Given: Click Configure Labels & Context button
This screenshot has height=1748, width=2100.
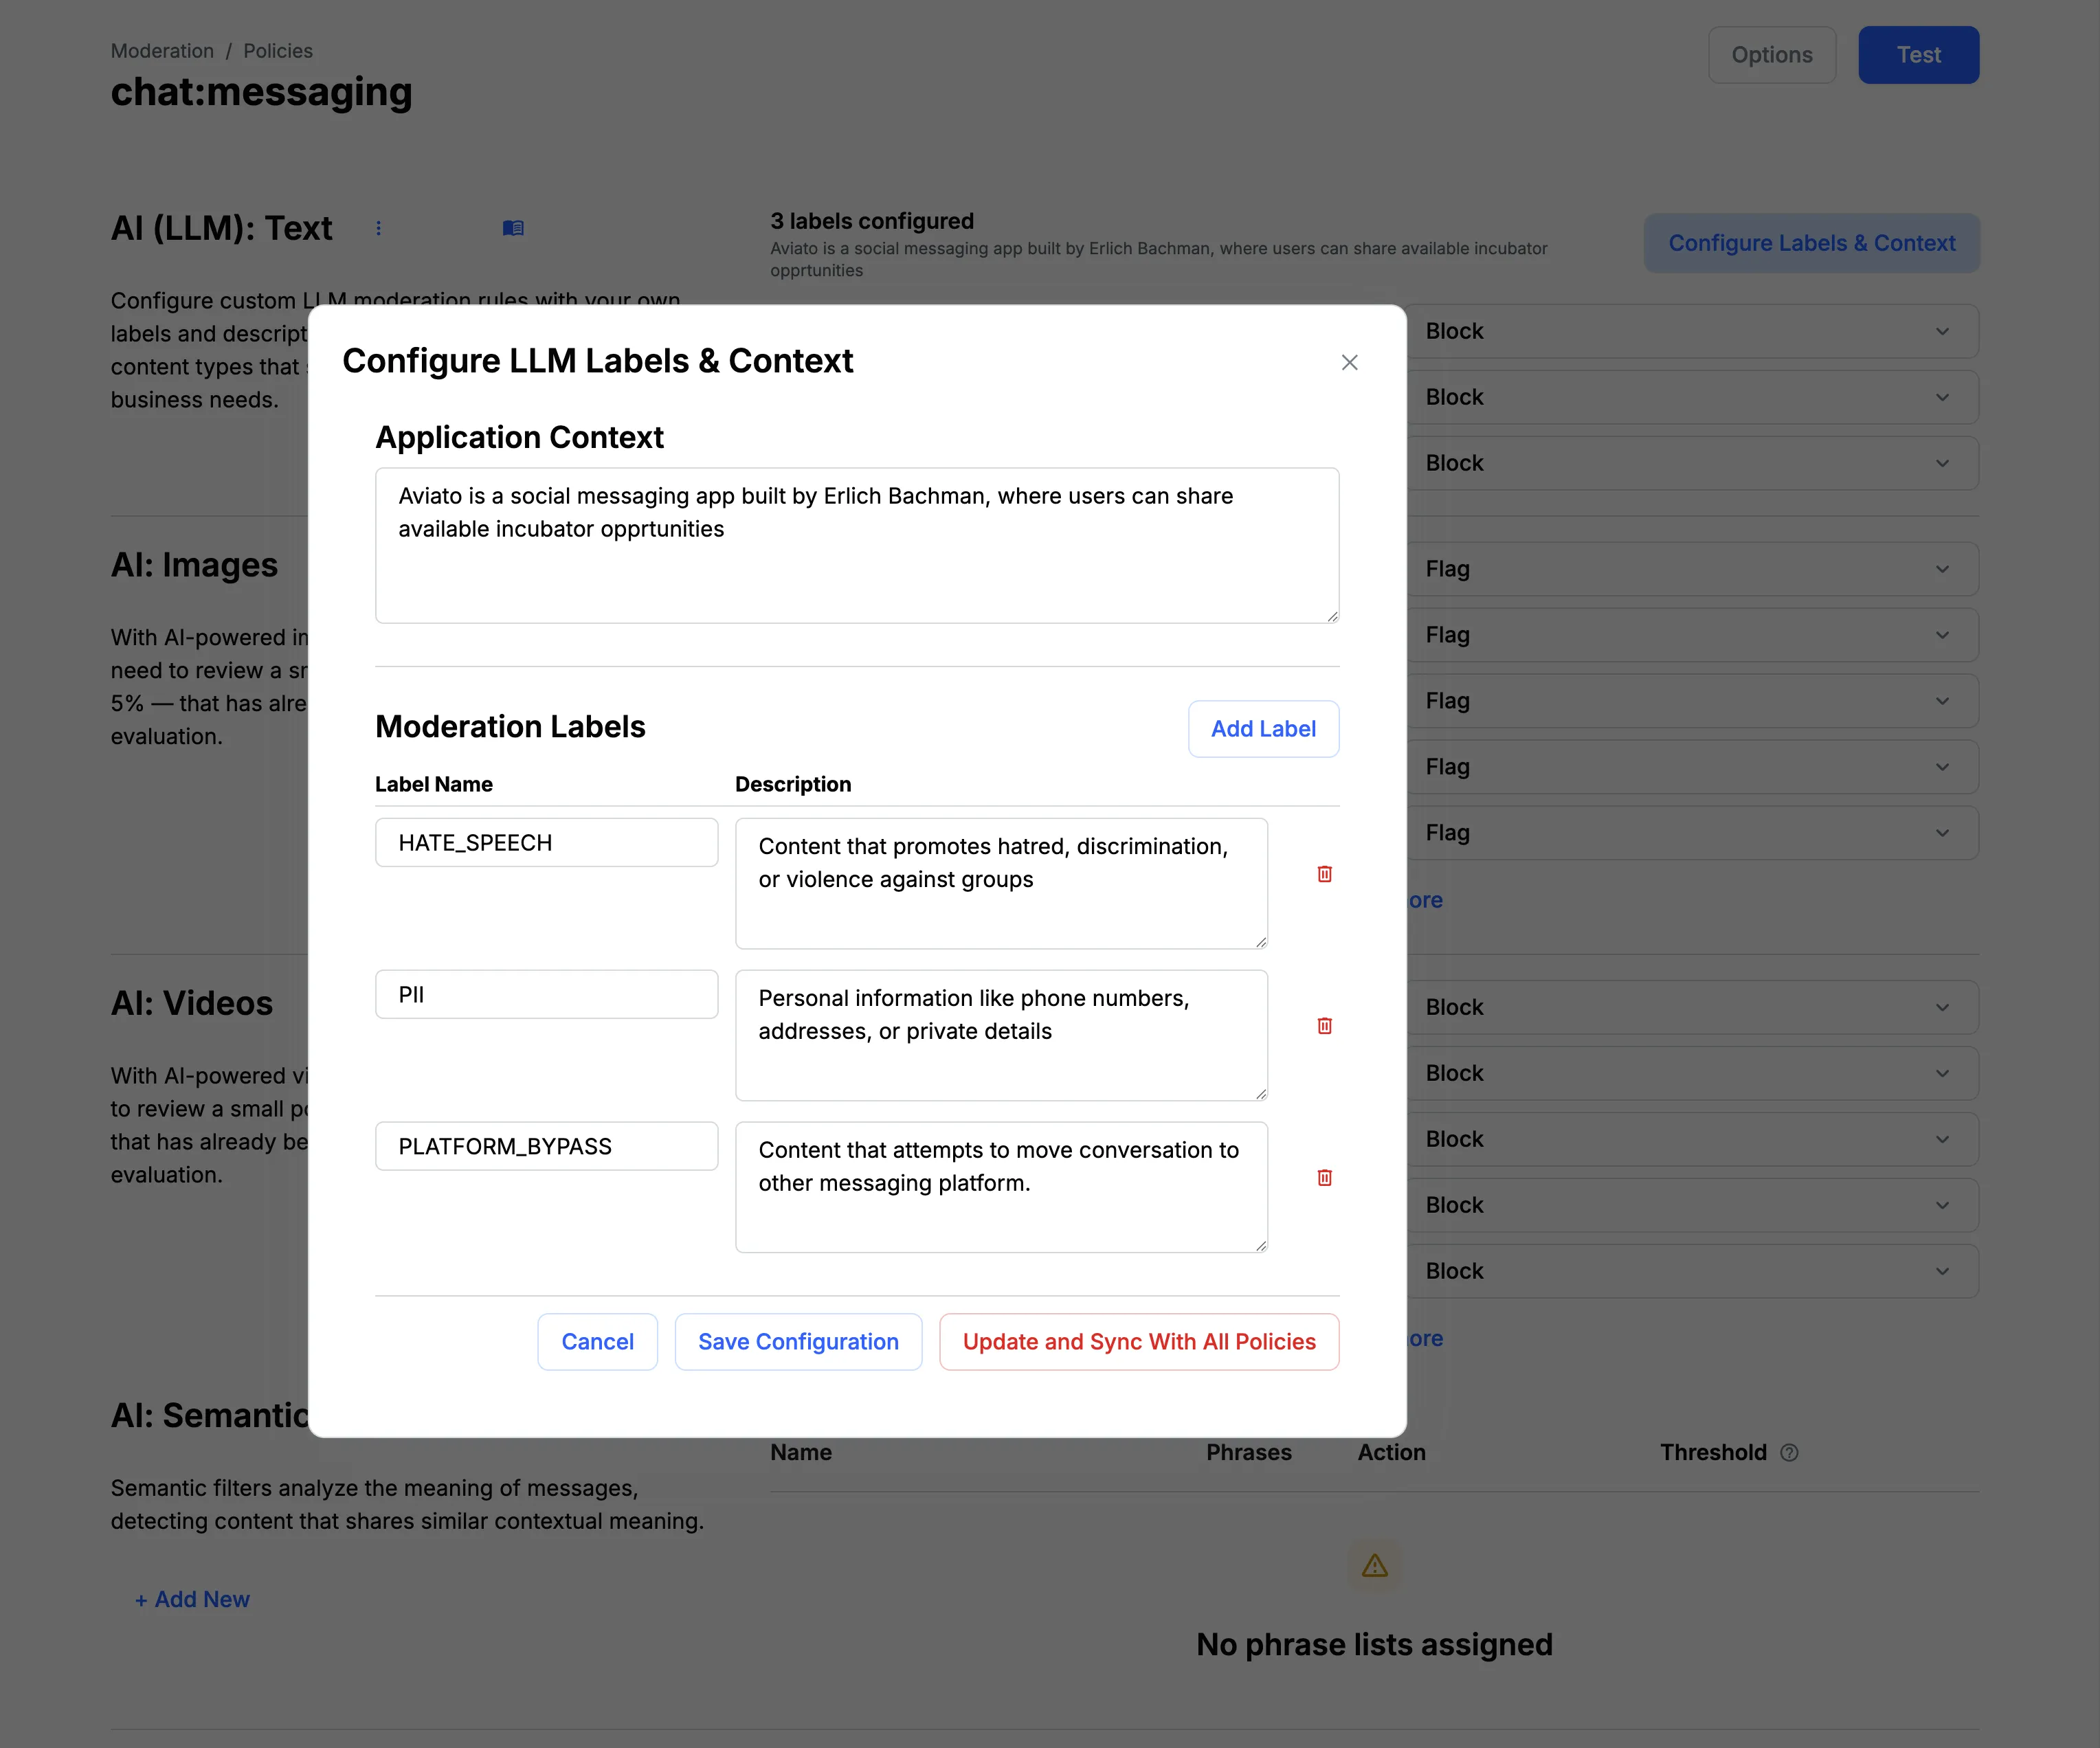Looking at the screenshot, I should click(x=1811, y=243).
